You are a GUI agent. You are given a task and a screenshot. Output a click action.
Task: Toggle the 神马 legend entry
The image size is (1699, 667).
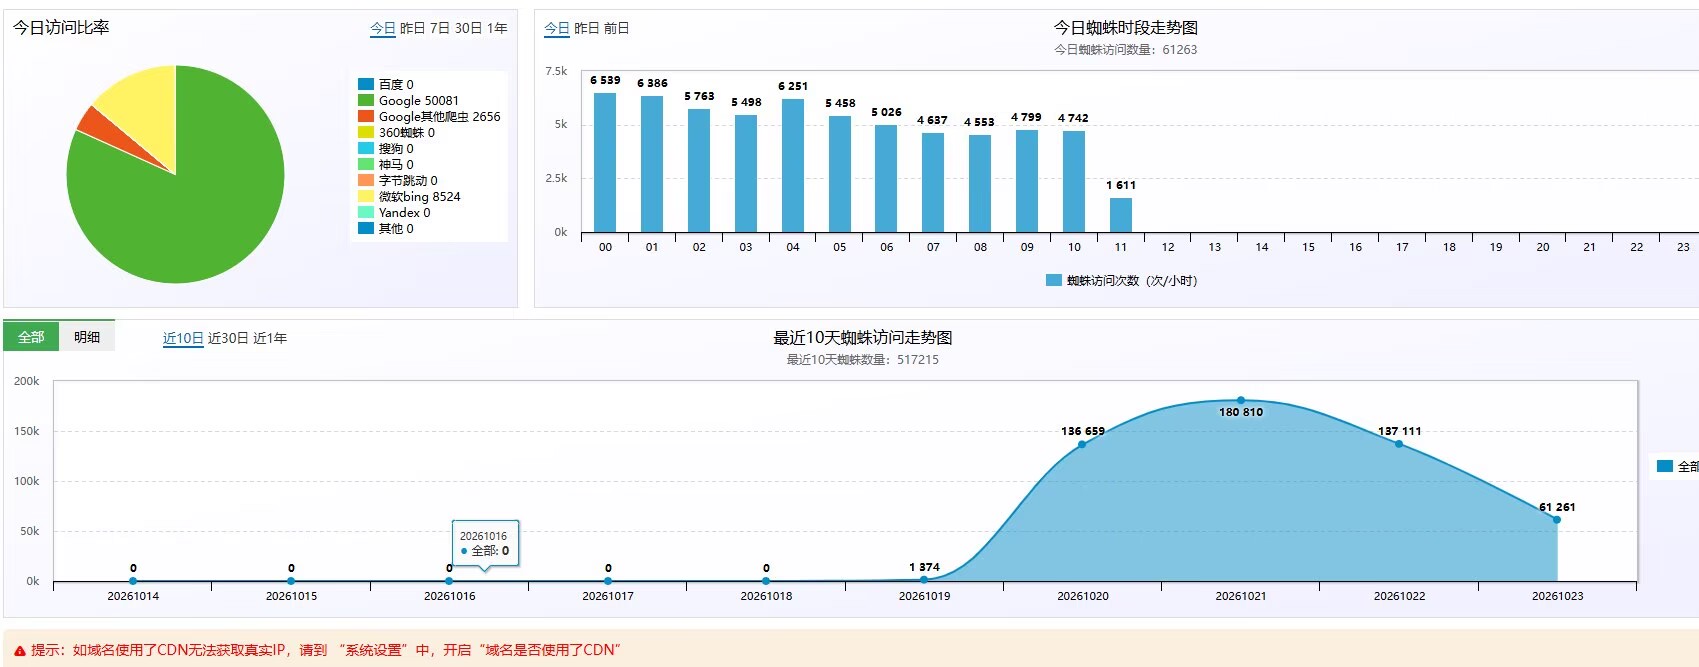386,164
